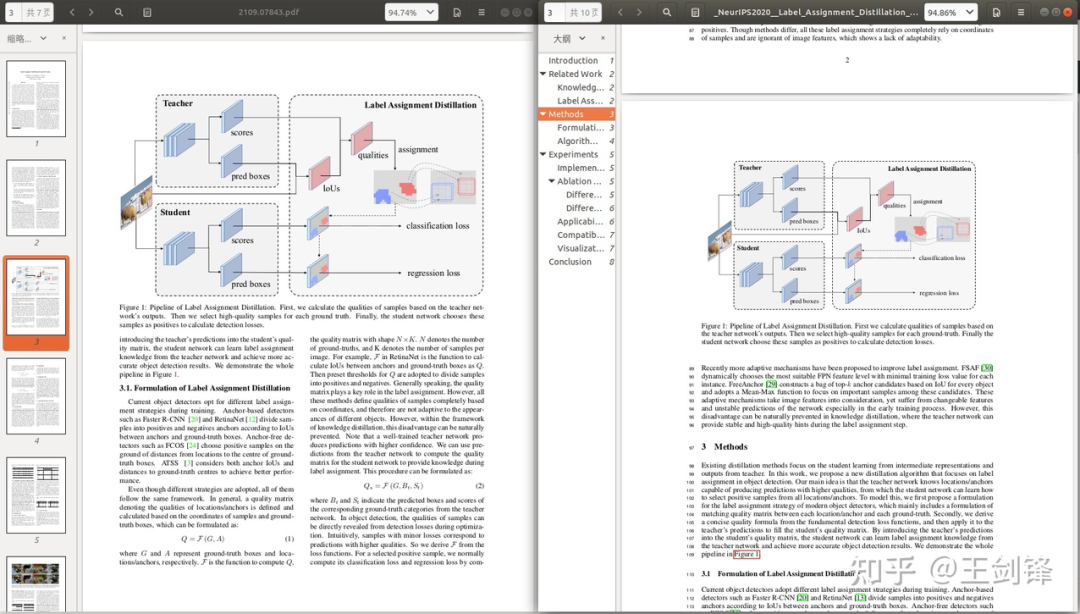
Task: Select Implemen... outline entry
Action: [581, 168]
